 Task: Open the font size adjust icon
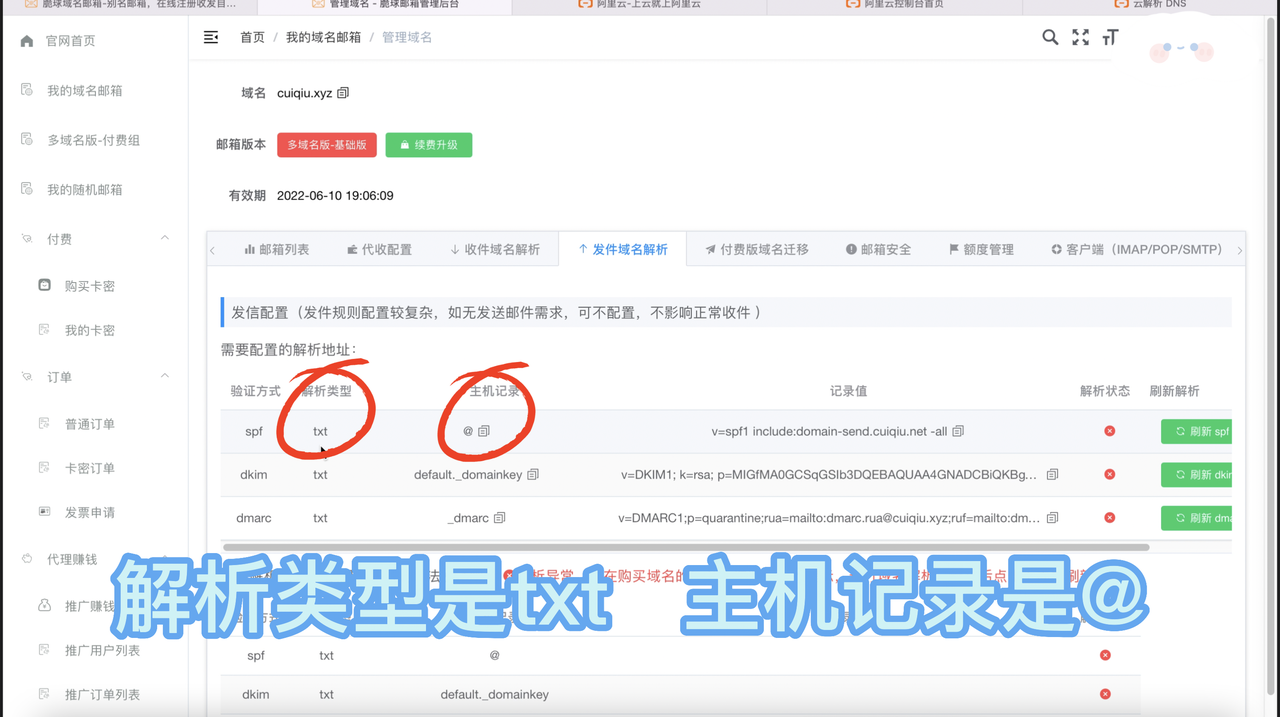pos(1110,37)
